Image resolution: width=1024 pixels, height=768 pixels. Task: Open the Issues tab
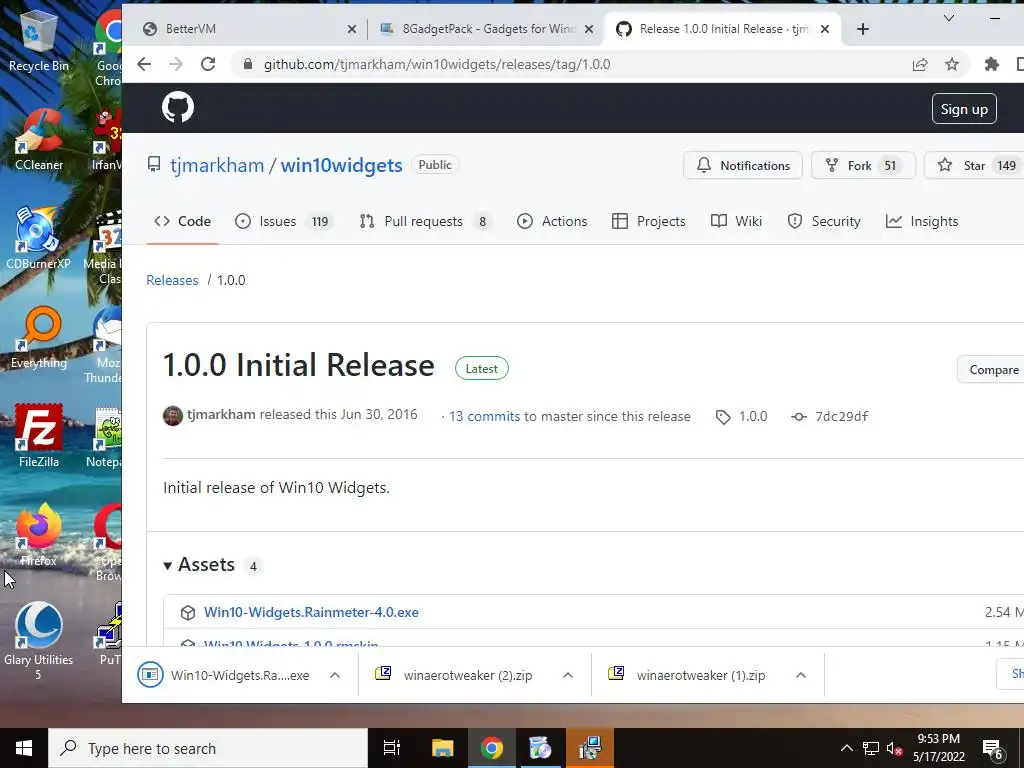pyautogui.click(x=284, y=221)
